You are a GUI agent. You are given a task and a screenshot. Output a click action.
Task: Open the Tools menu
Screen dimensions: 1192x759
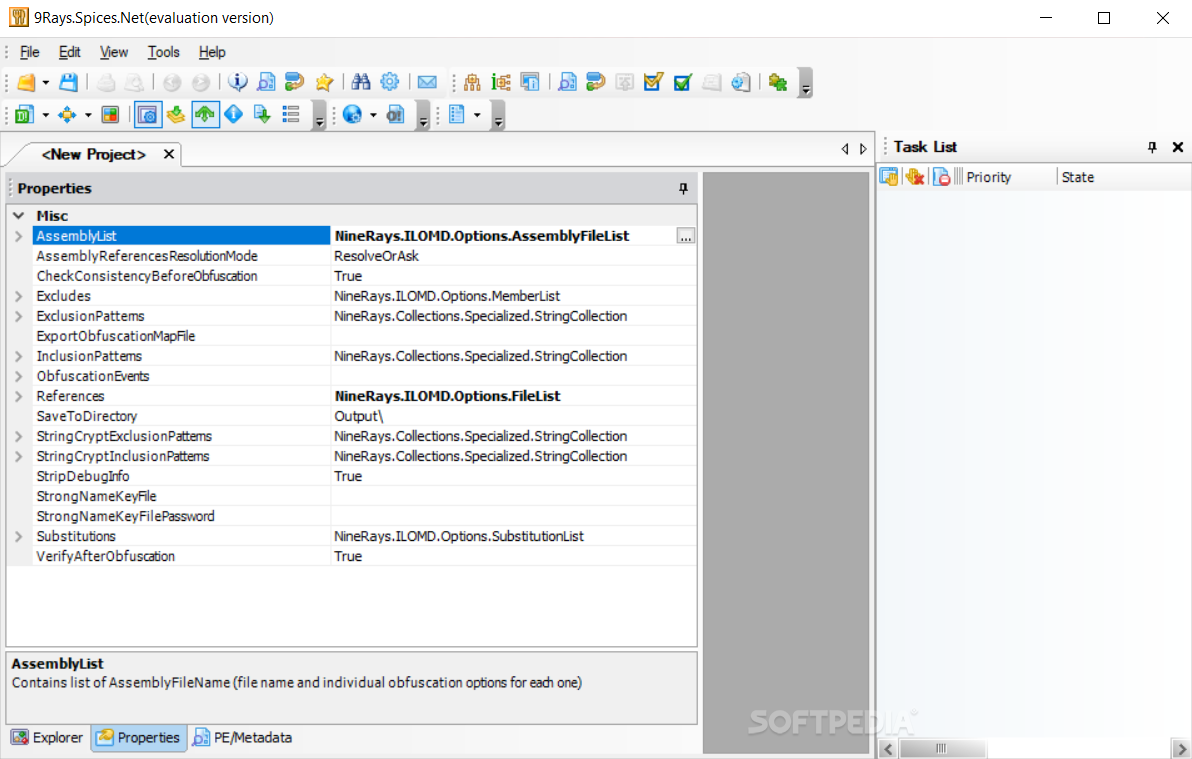click(x=163, y=52)
